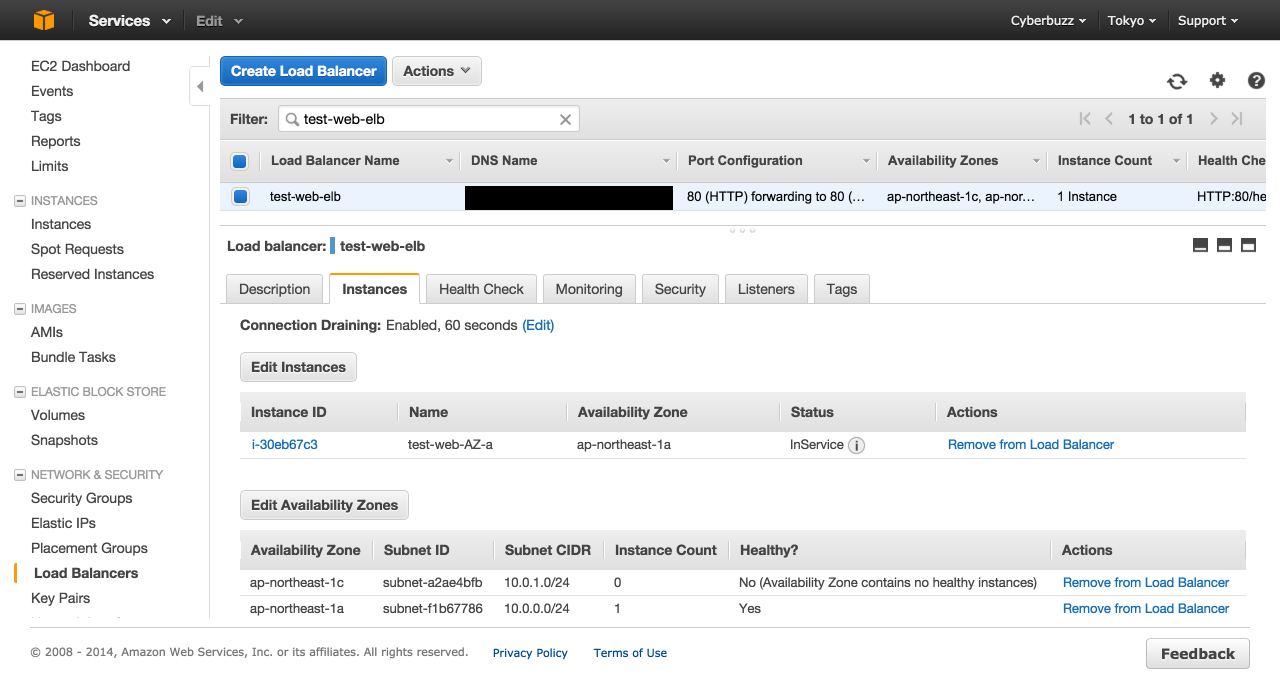Refresh the load balancer list

(x=1177, y=82)
